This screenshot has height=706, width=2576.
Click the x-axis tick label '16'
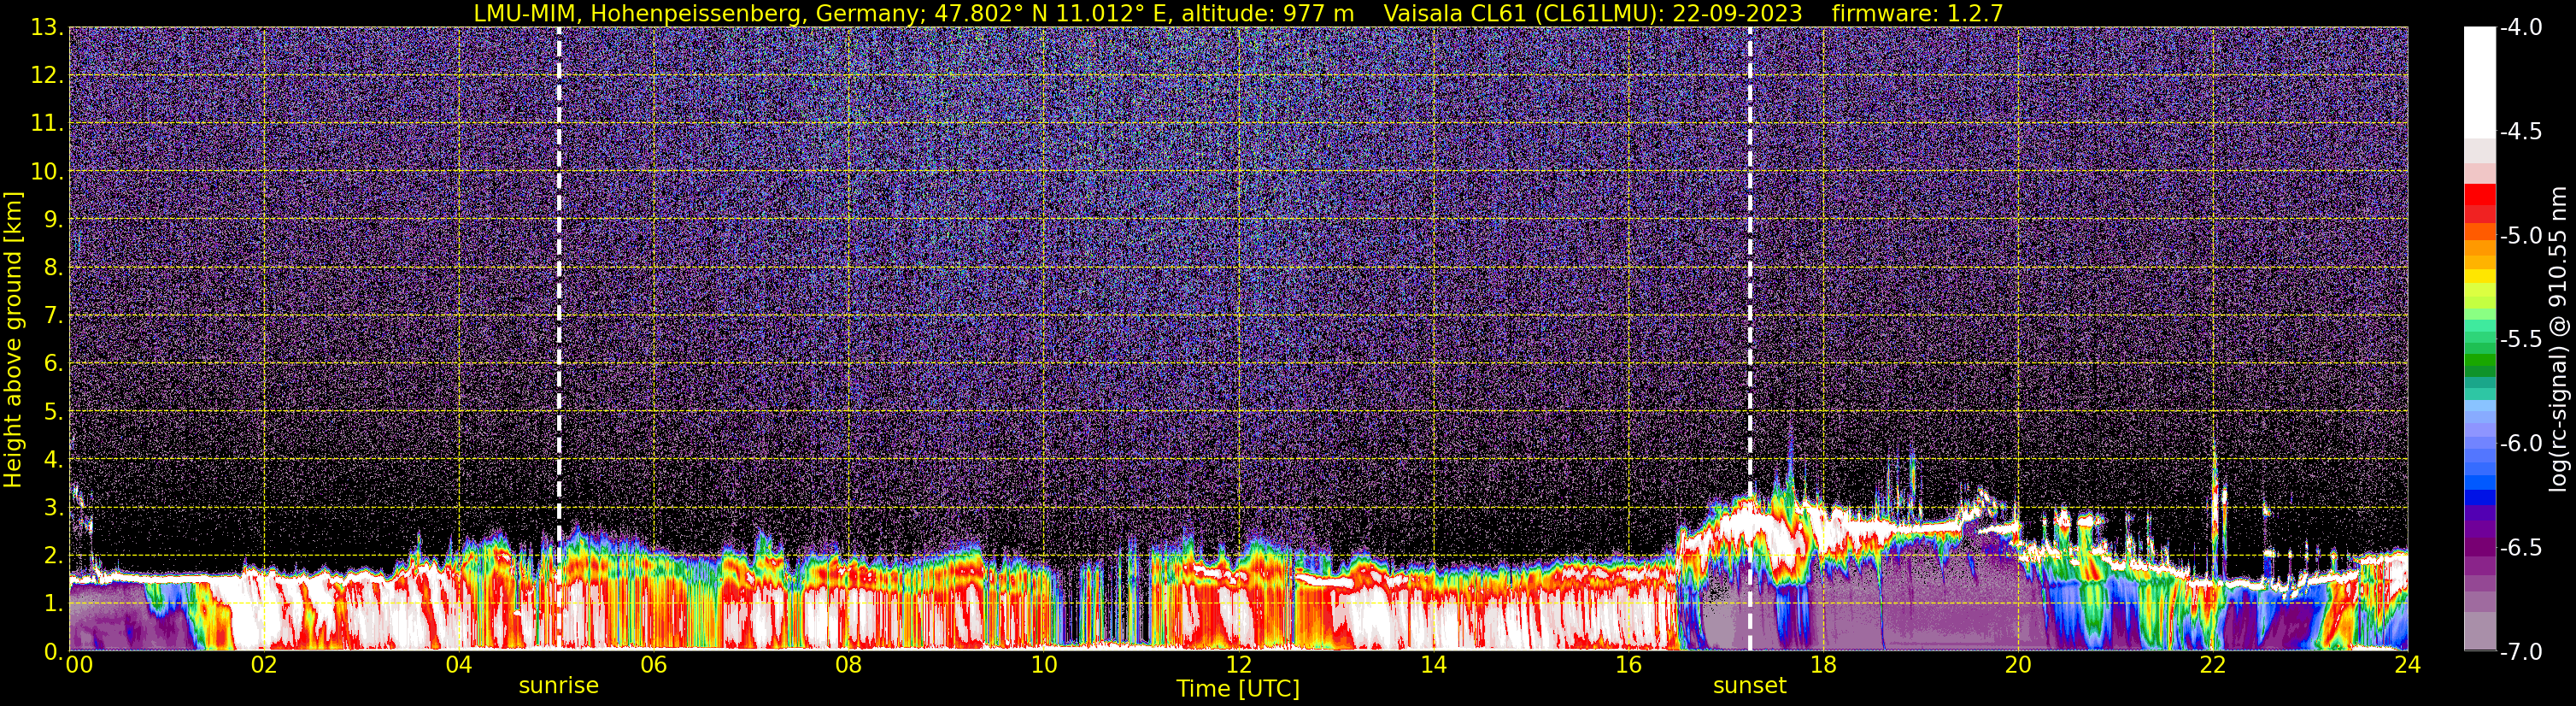(x=1628, y=665)
